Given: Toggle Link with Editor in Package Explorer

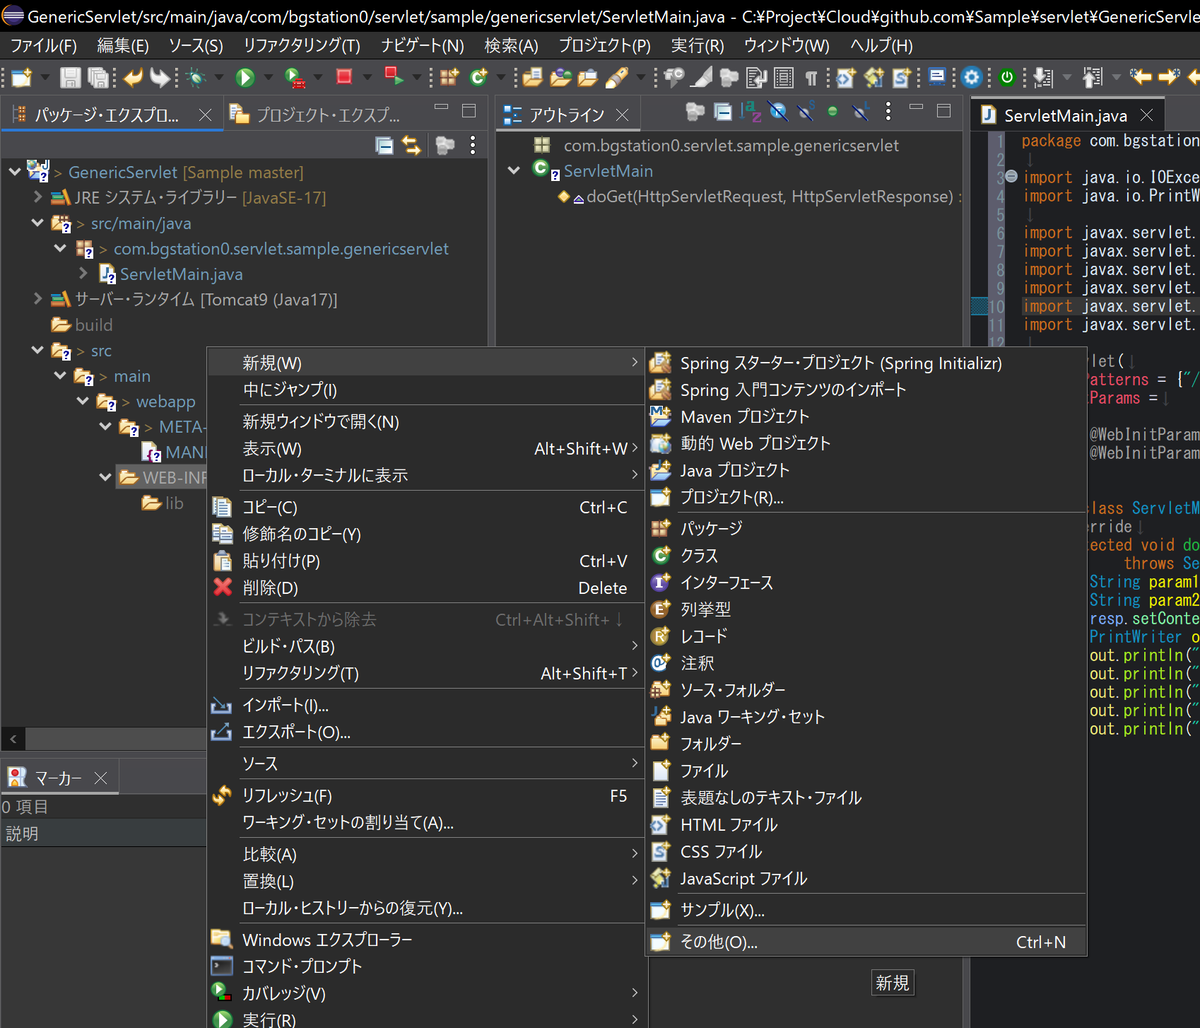Looking at the screenshot, I should 411,146.
